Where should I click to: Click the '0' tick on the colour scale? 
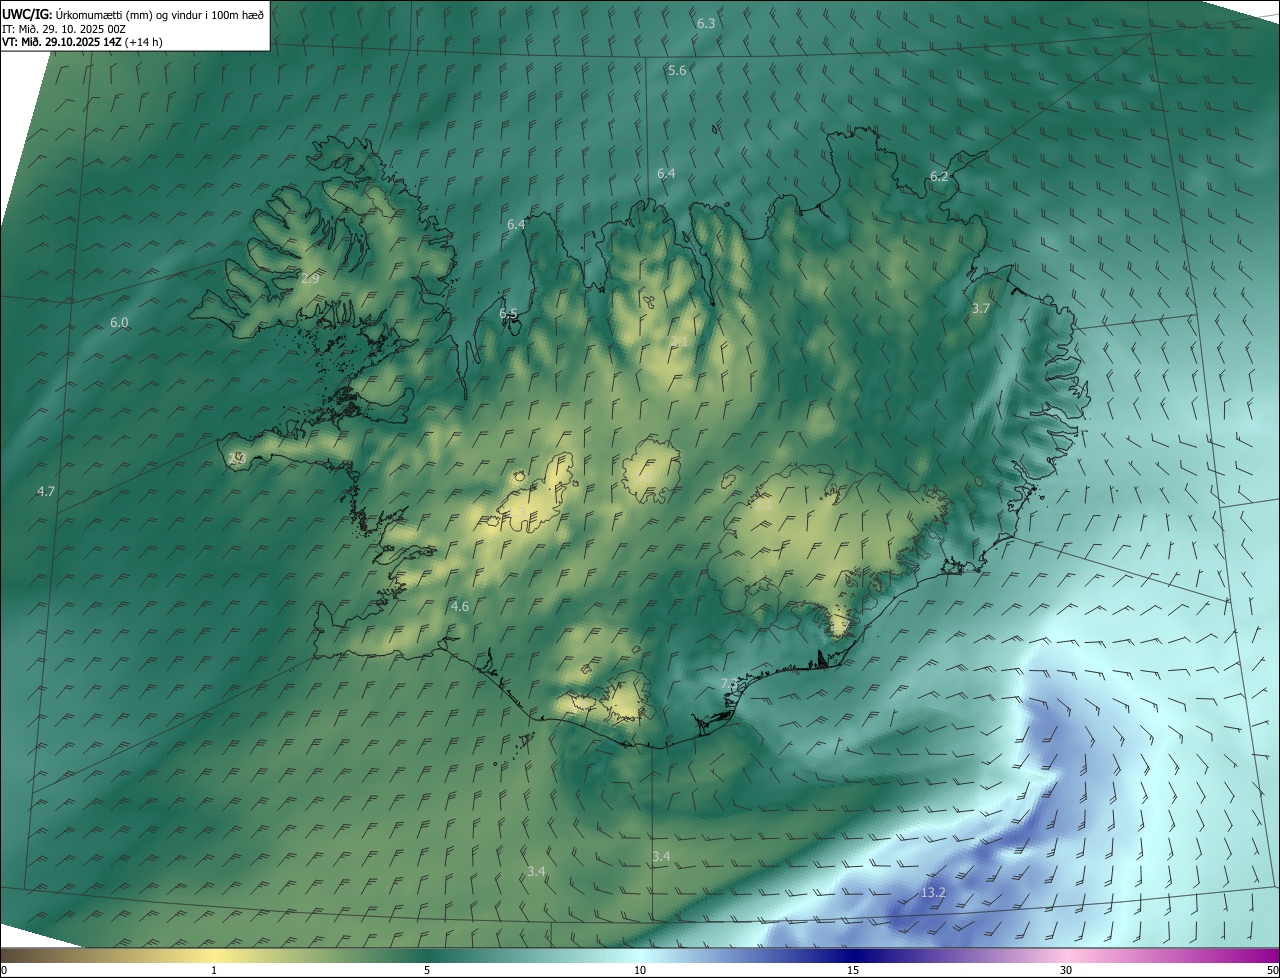pyautogui.click(x=3, y=970)
